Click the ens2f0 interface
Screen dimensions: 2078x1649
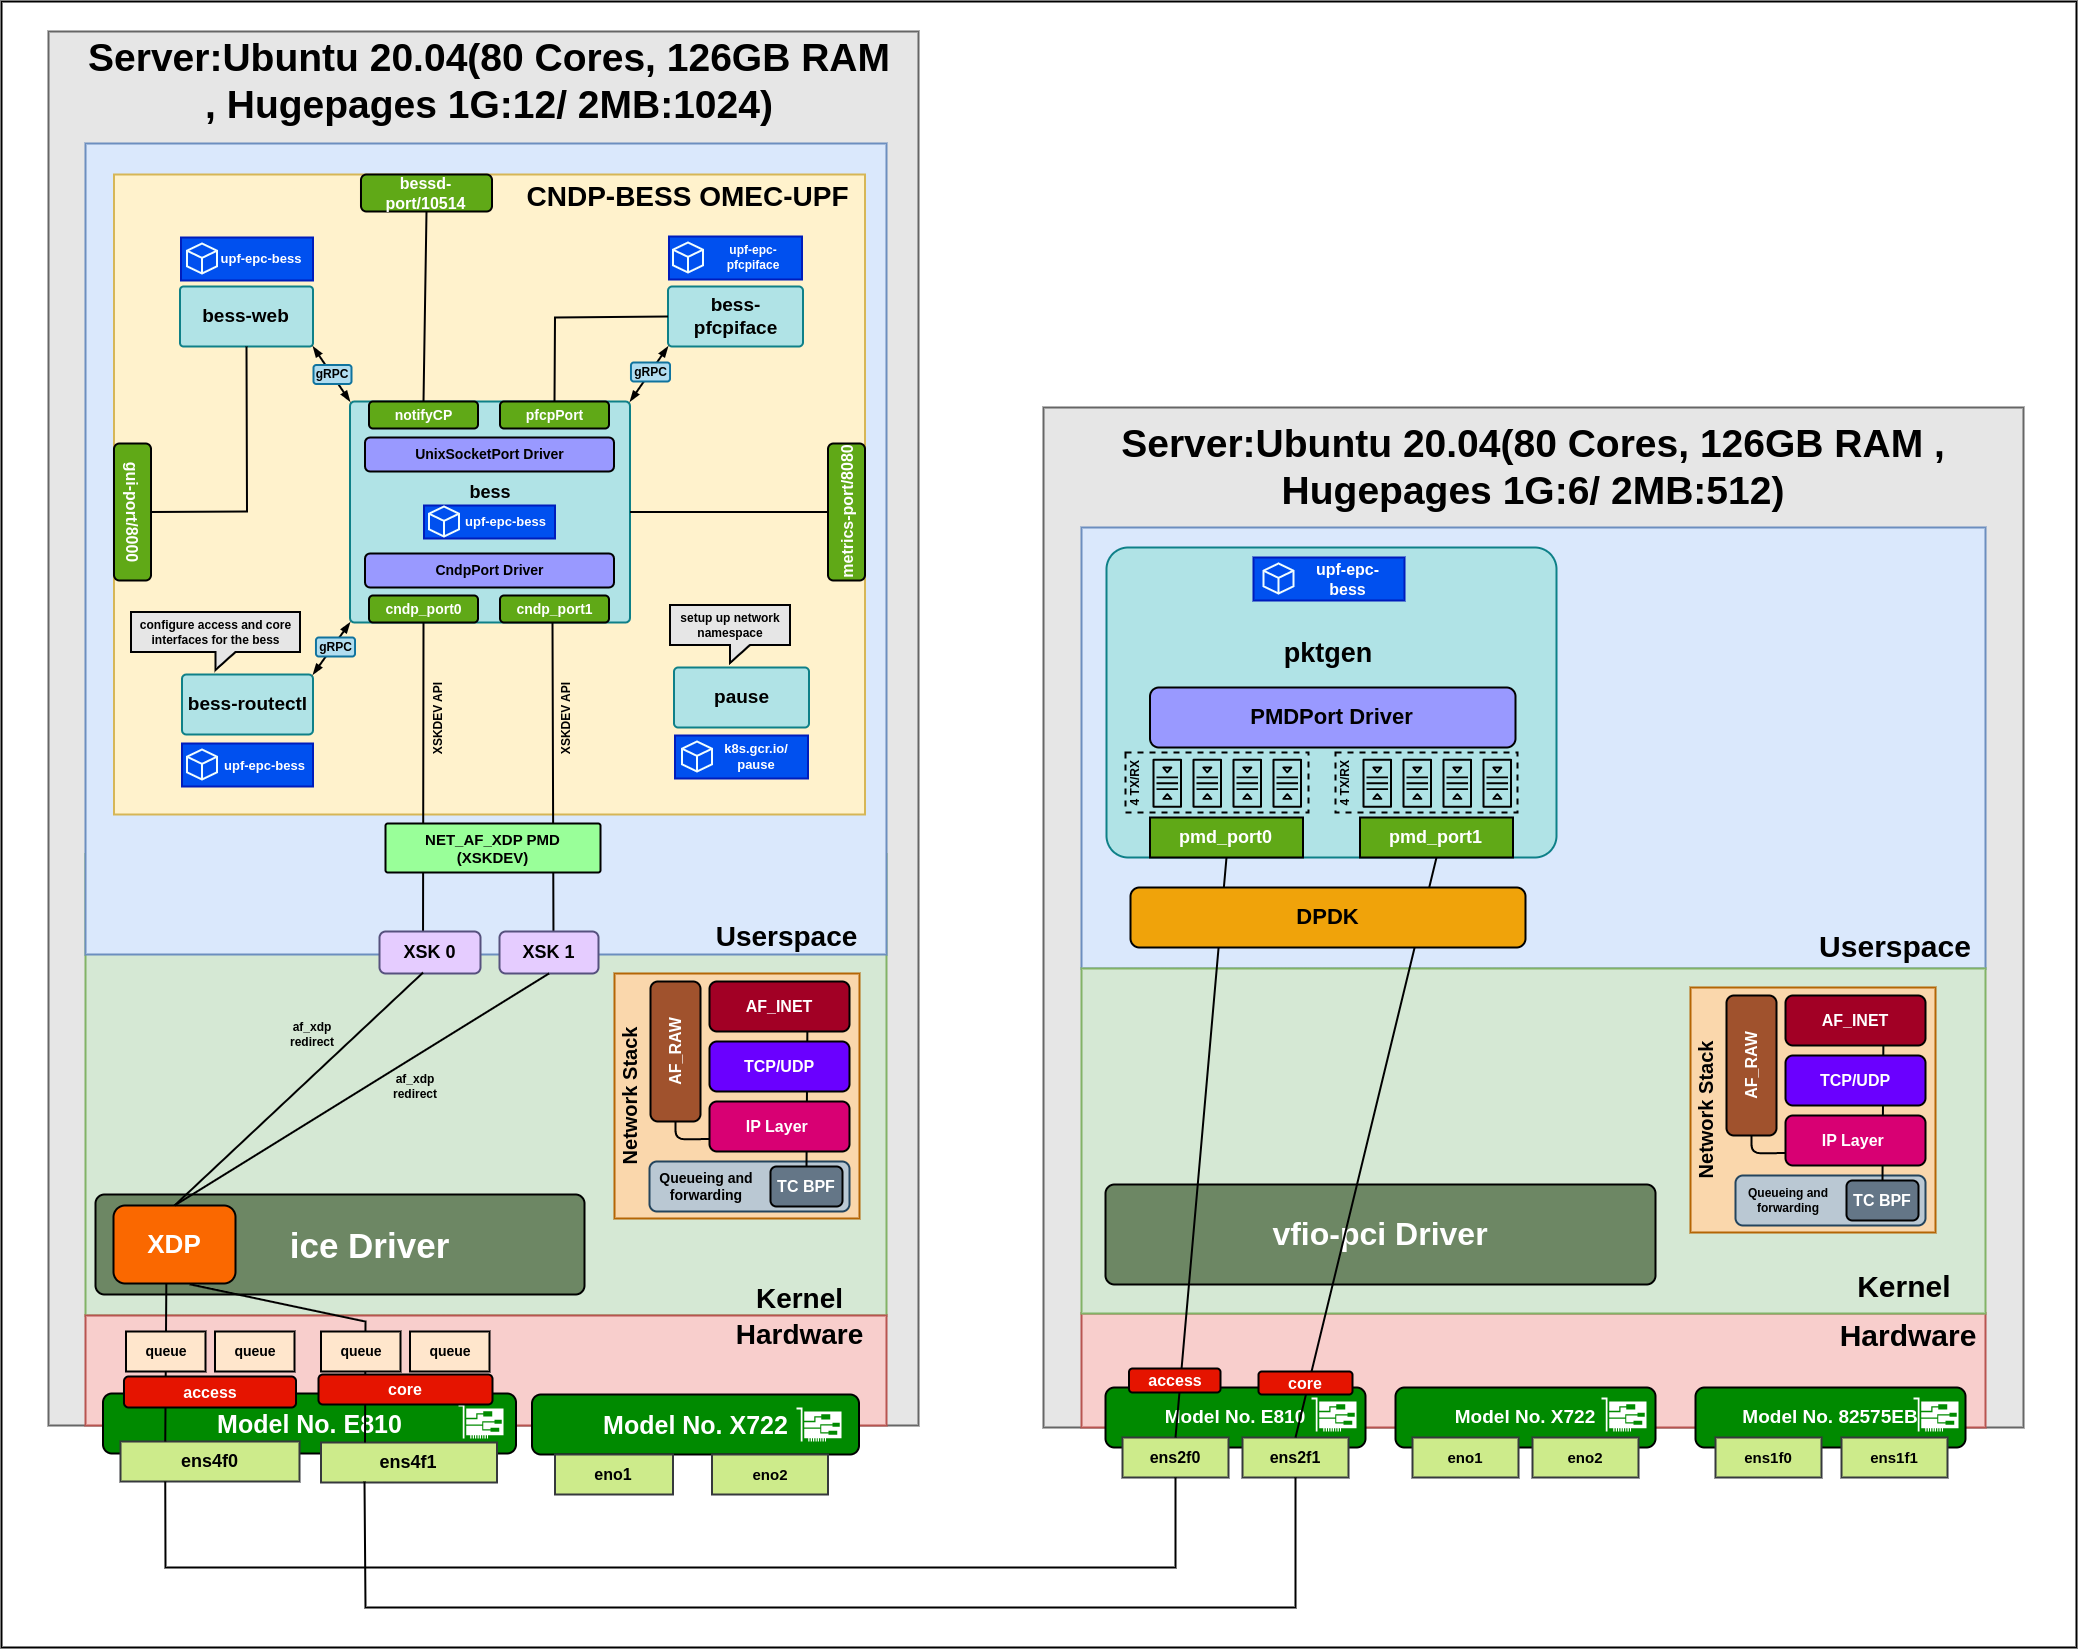tap(1175, 1457)
